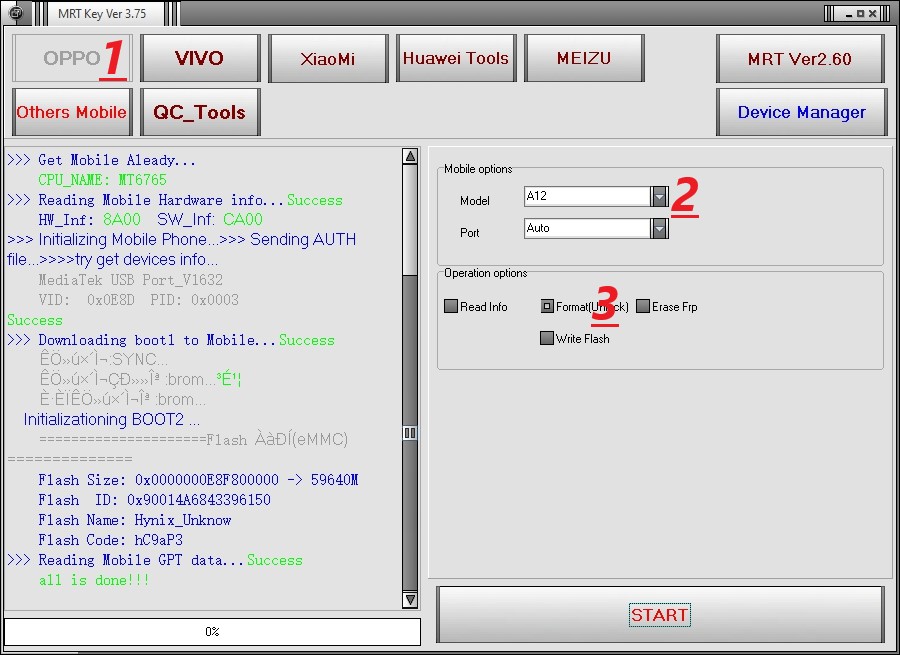Click the 'Mobile options' group label
Image resolution: width=900 pixels, height=655 pixels.
click(x=478, y=169)
